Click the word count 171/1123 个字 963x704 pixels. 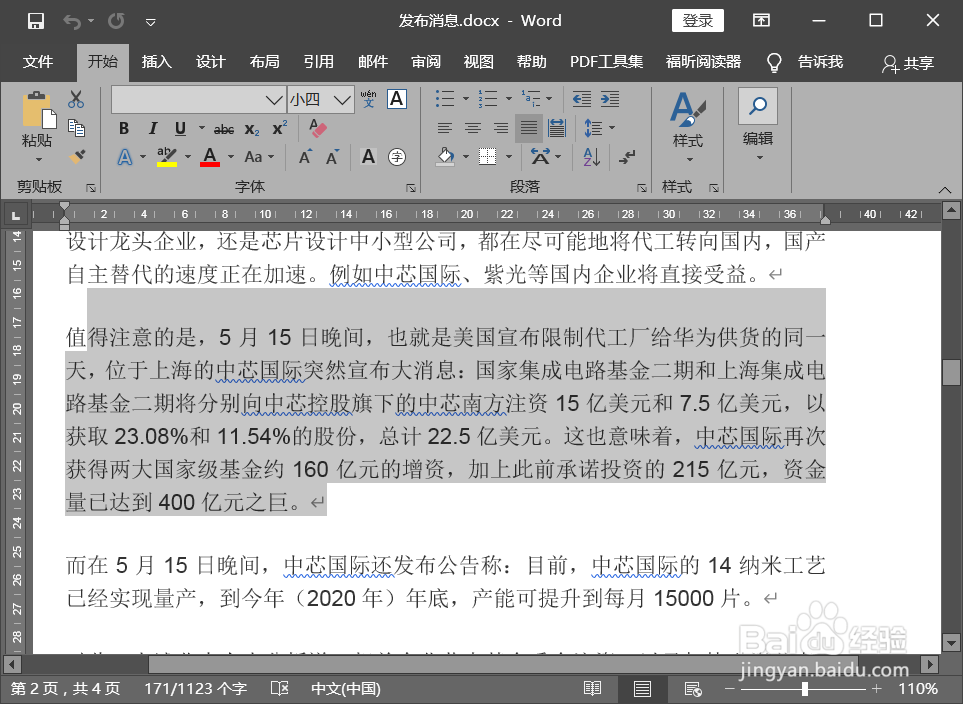195,689
